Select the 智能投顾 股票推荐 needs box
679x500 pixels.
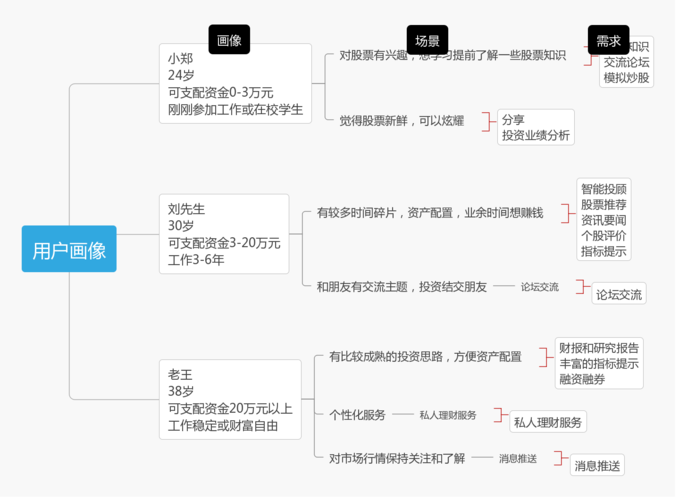(604, 219)
